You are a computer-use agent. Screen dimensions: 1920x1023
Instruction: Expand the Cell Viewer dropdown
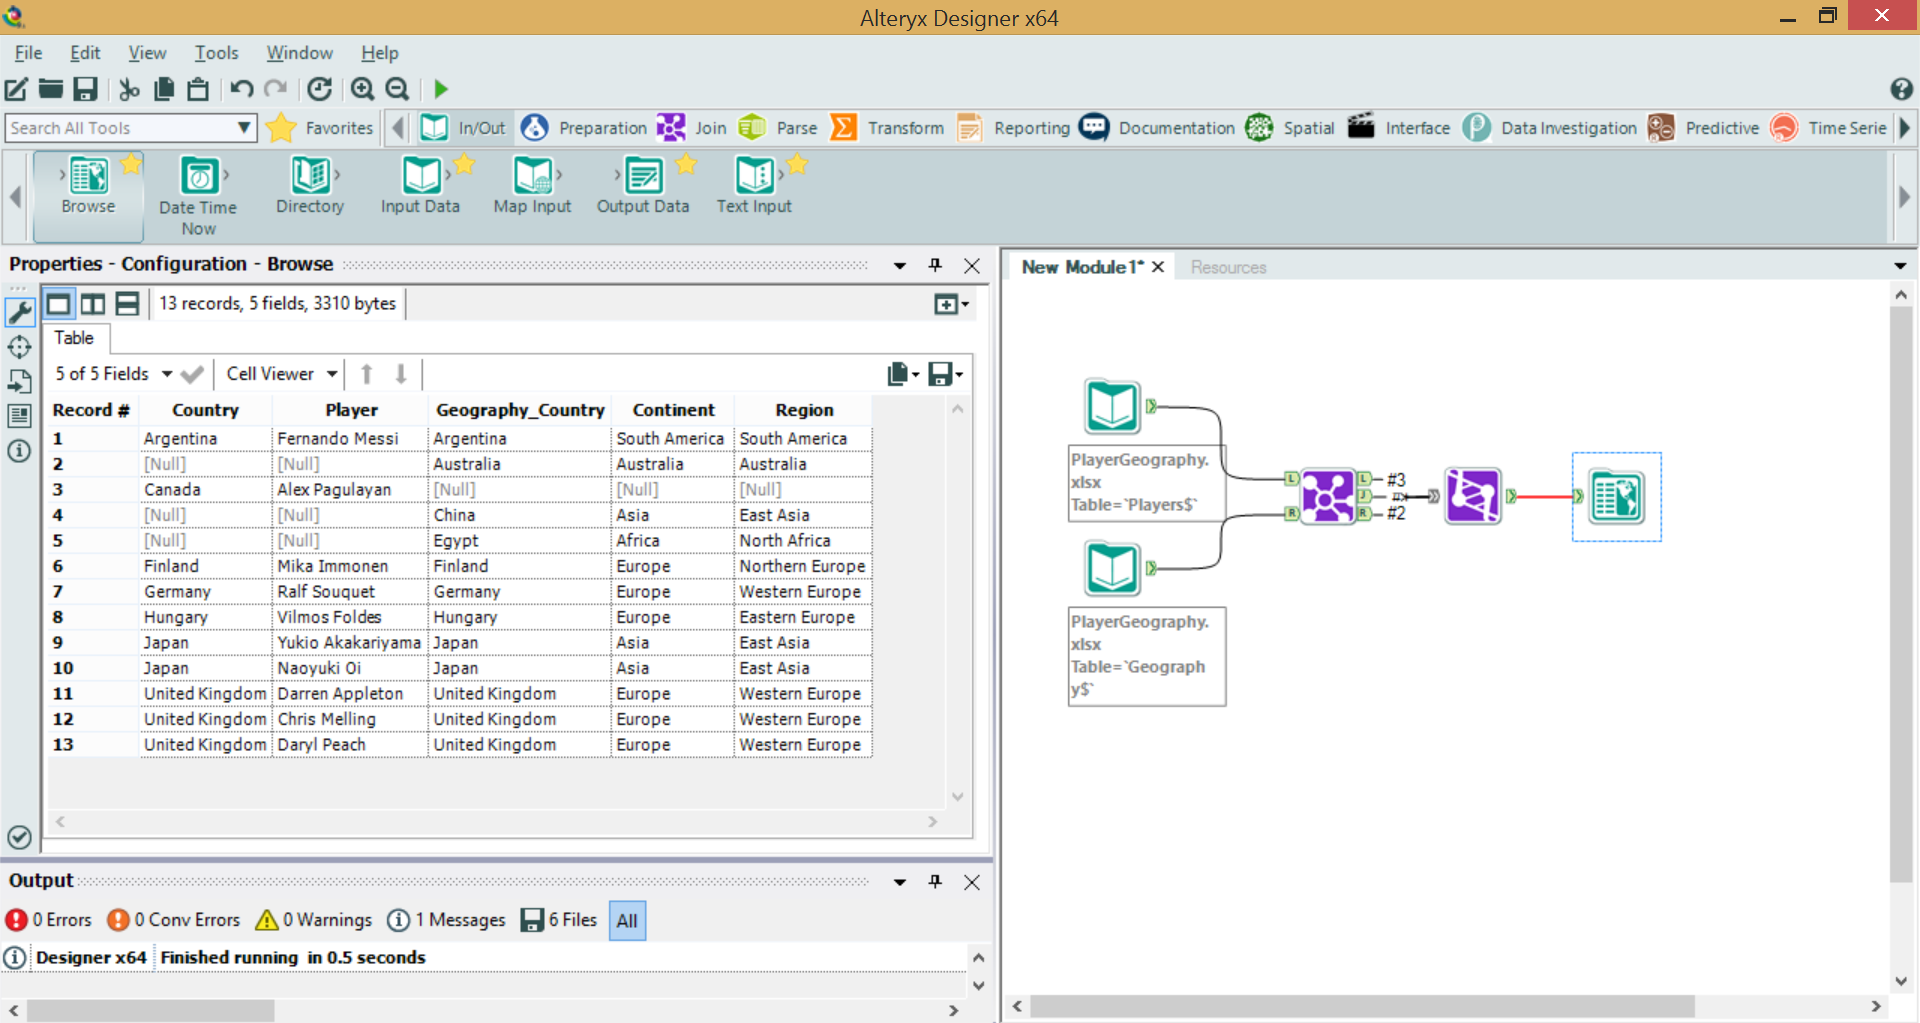pyautogui.click(x=331, y=374)
